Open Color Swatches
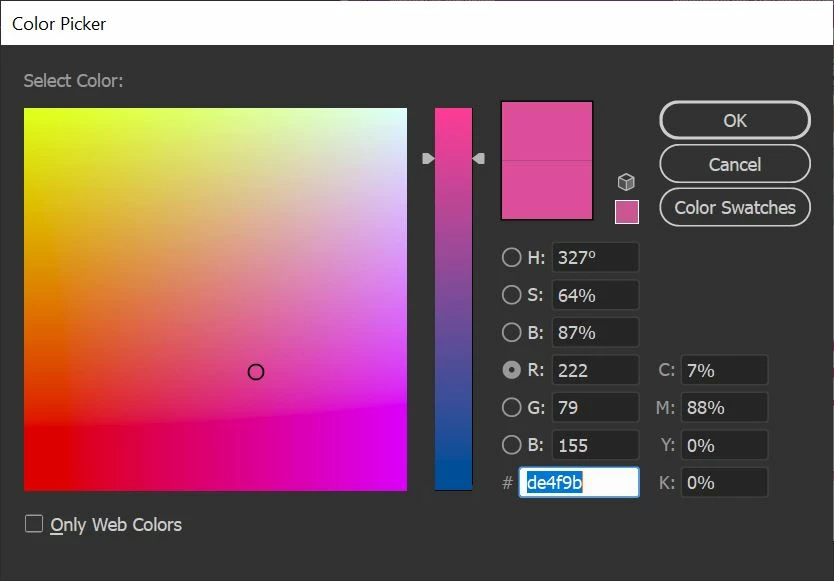Viewport: 834px width, 581px height. (735, 208)
